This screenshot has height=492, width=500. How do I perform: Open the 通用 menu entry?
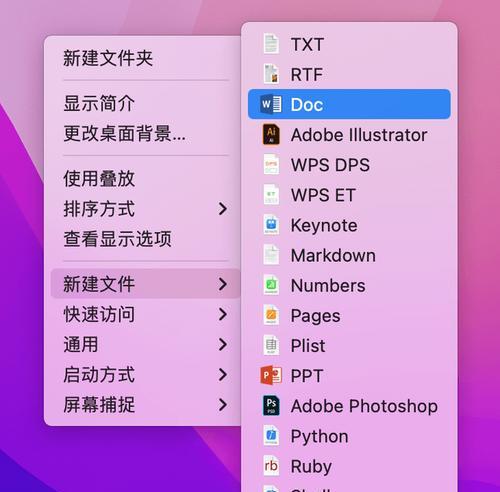(142, 344)
